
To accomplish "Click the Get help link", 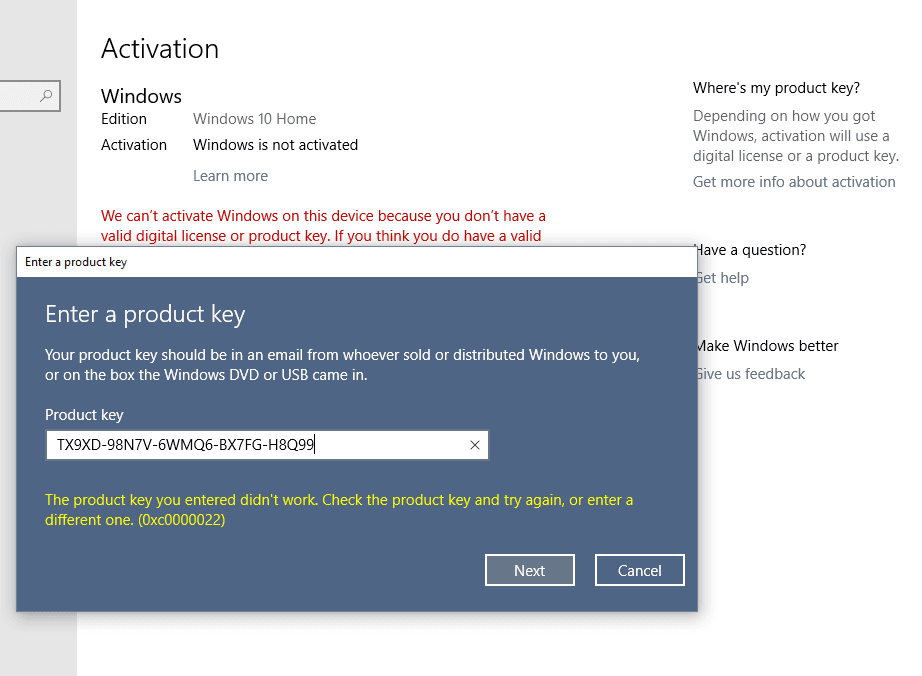I will (723, 277).
